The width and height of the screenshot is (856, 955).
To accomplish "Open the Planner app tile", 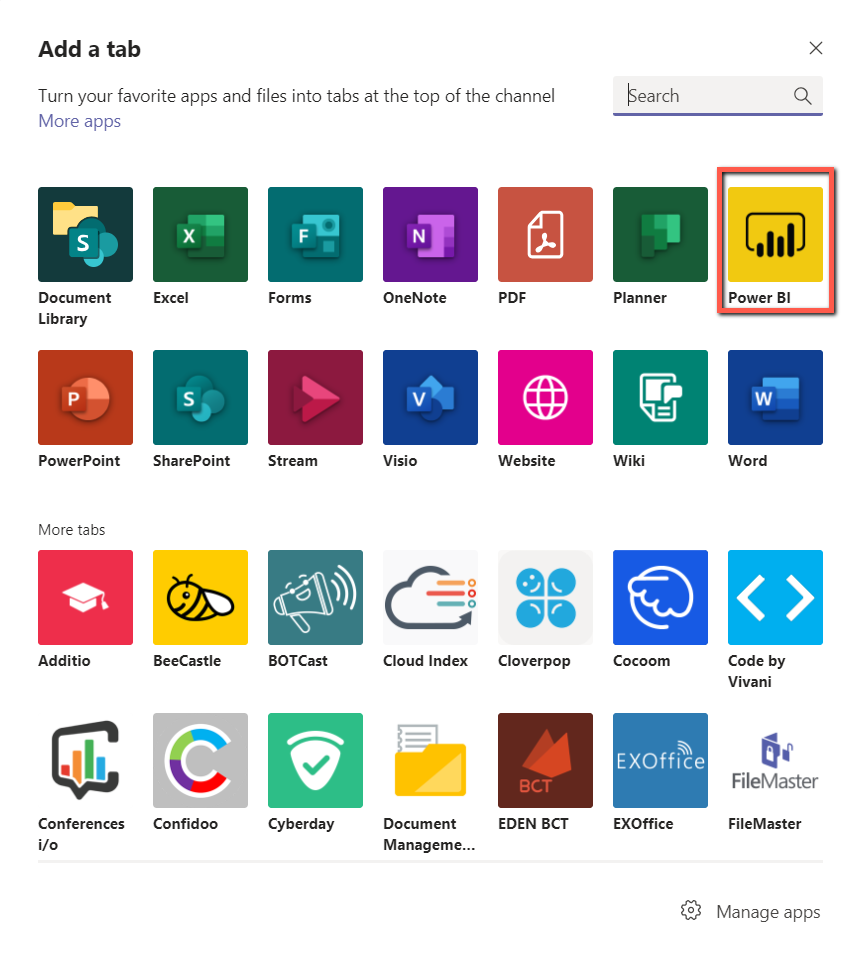I will (660, 234).
